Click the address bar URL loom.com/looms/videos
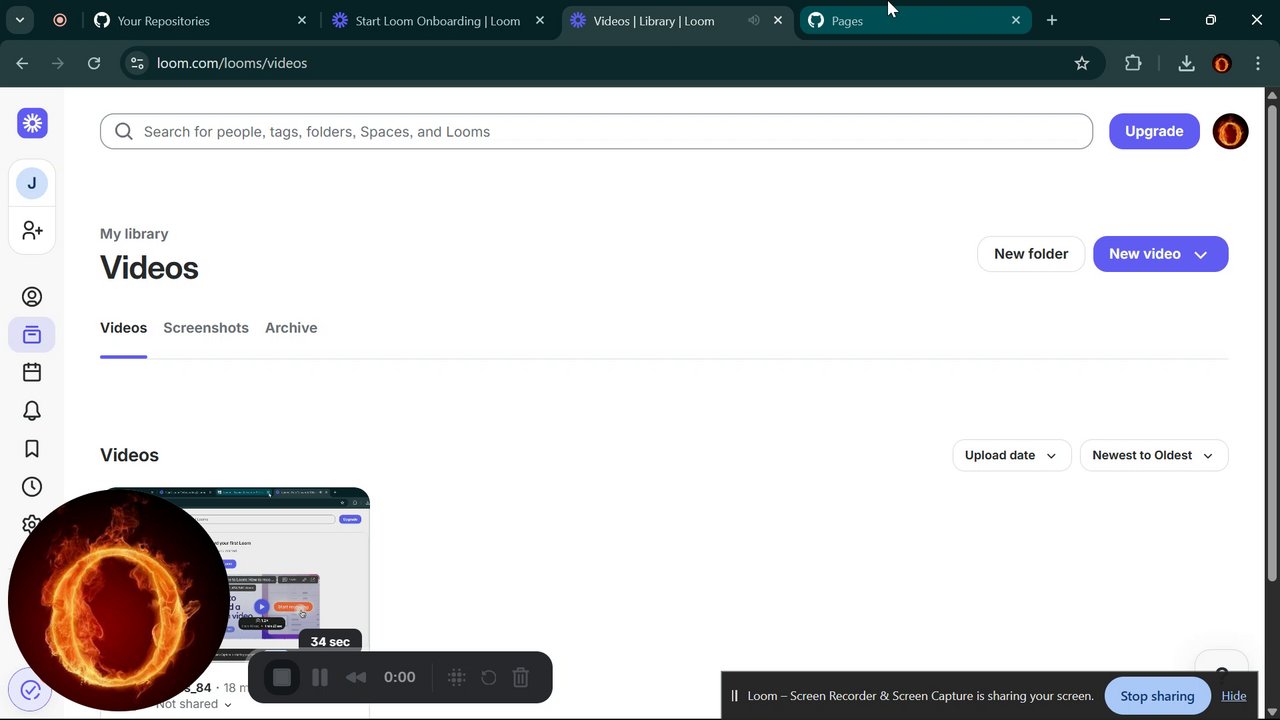1280x720 pixels. coord(232,63)
